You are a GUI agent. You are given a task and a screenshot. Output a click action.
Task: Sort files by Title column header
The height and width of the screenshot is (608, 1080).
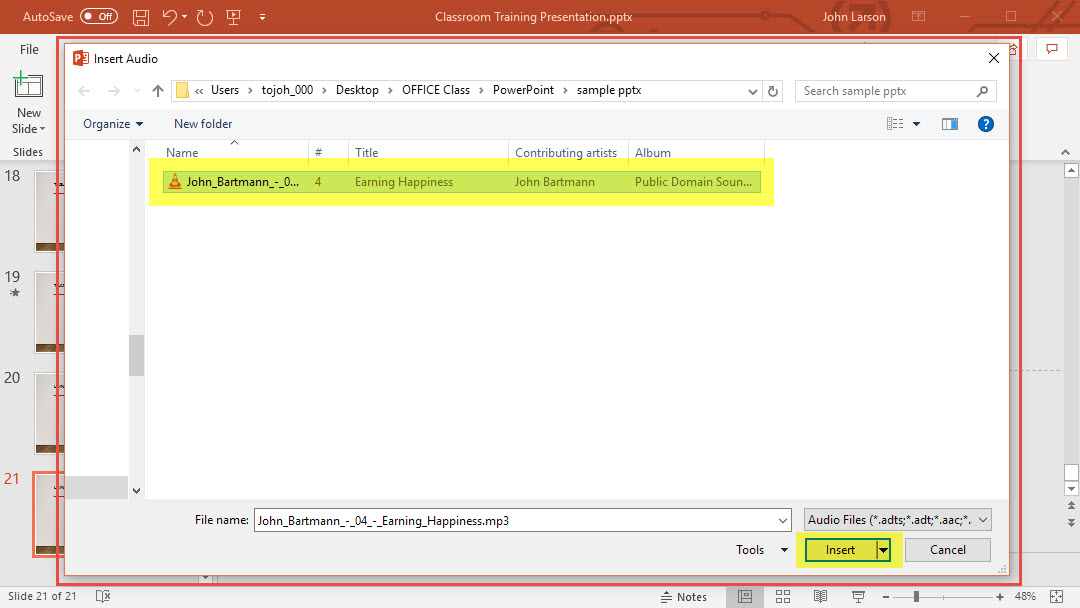pyautogui.click(x=367, y=153)
